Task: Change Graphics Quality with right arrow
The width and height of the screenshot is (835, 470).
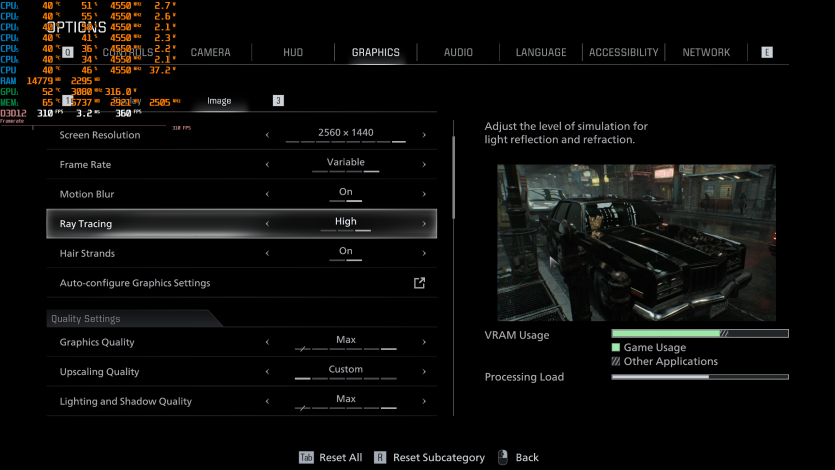Action: (x=424, y=342)
